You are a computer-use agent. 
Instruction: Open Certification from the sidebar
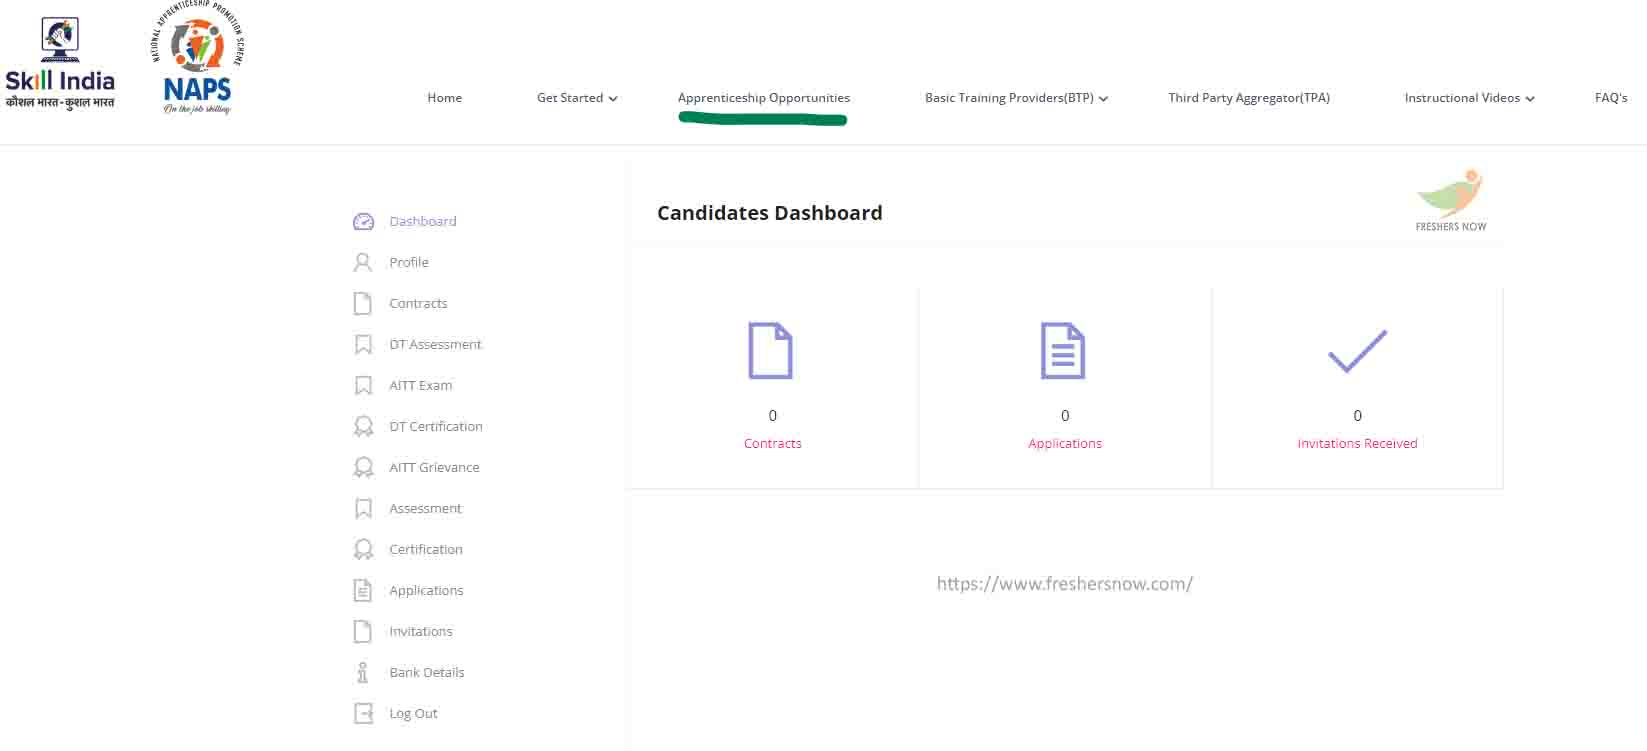point(426,550)
